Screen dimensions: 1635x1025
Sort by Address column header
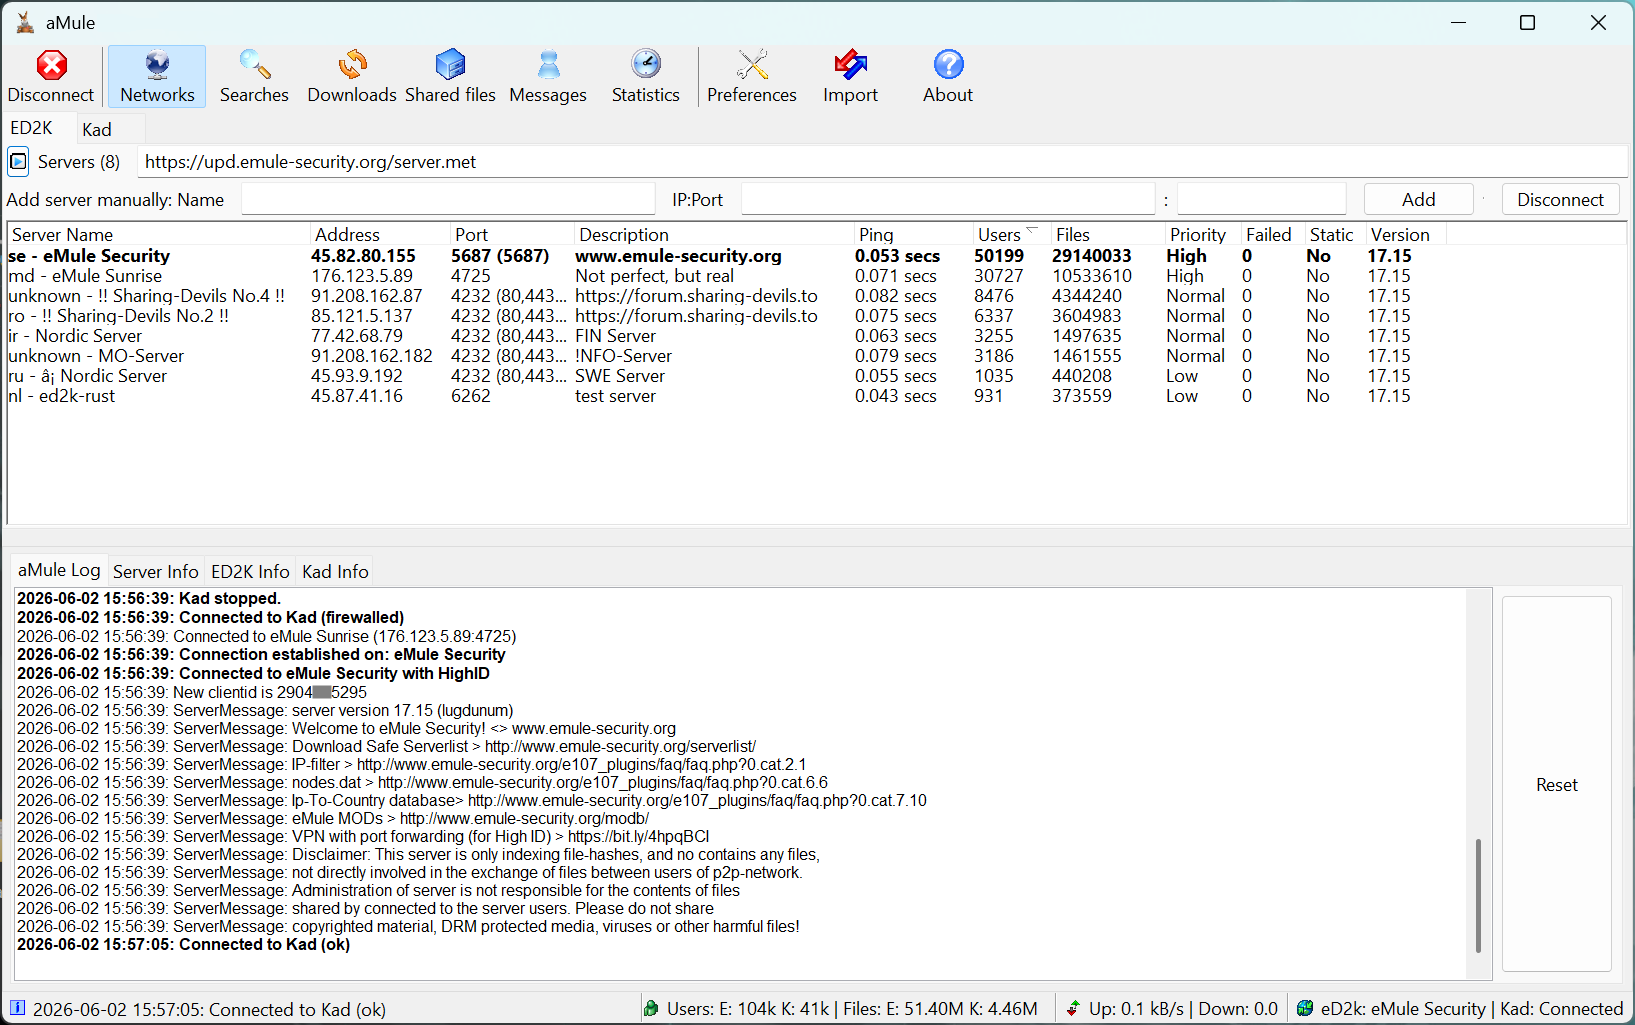click(380, 234)
